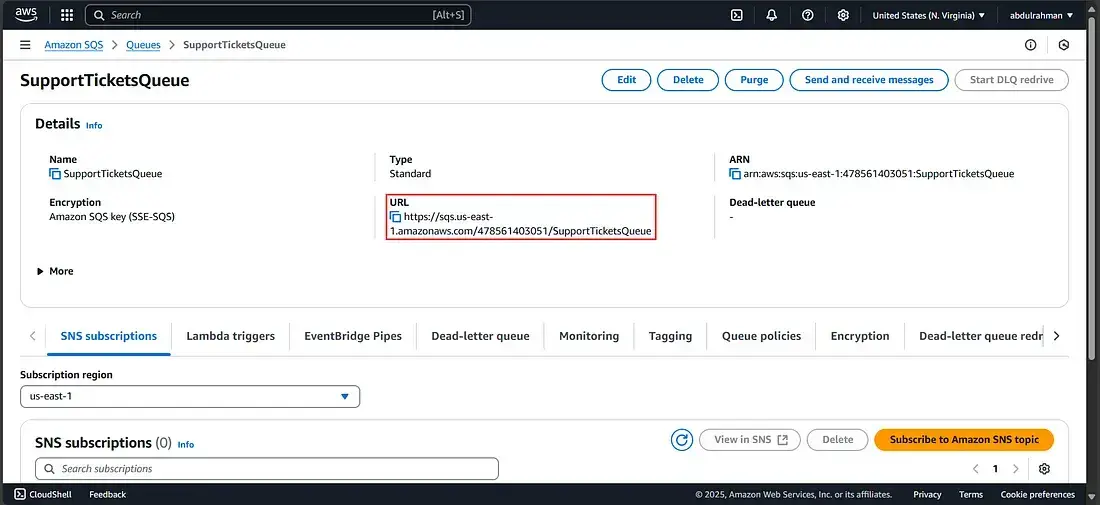1100x505 pixels.
Task: Open the United States (N. Virginia) region menu
Action: [x=928, y=15]
